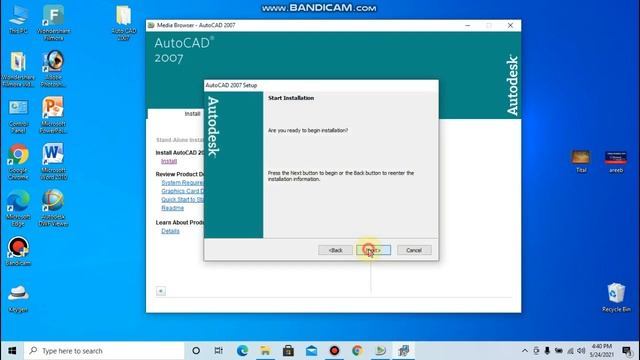Viewport: 640px width, 360px height.
Task: Click the small square button in Media Browser footer
Action: (161, 291)
